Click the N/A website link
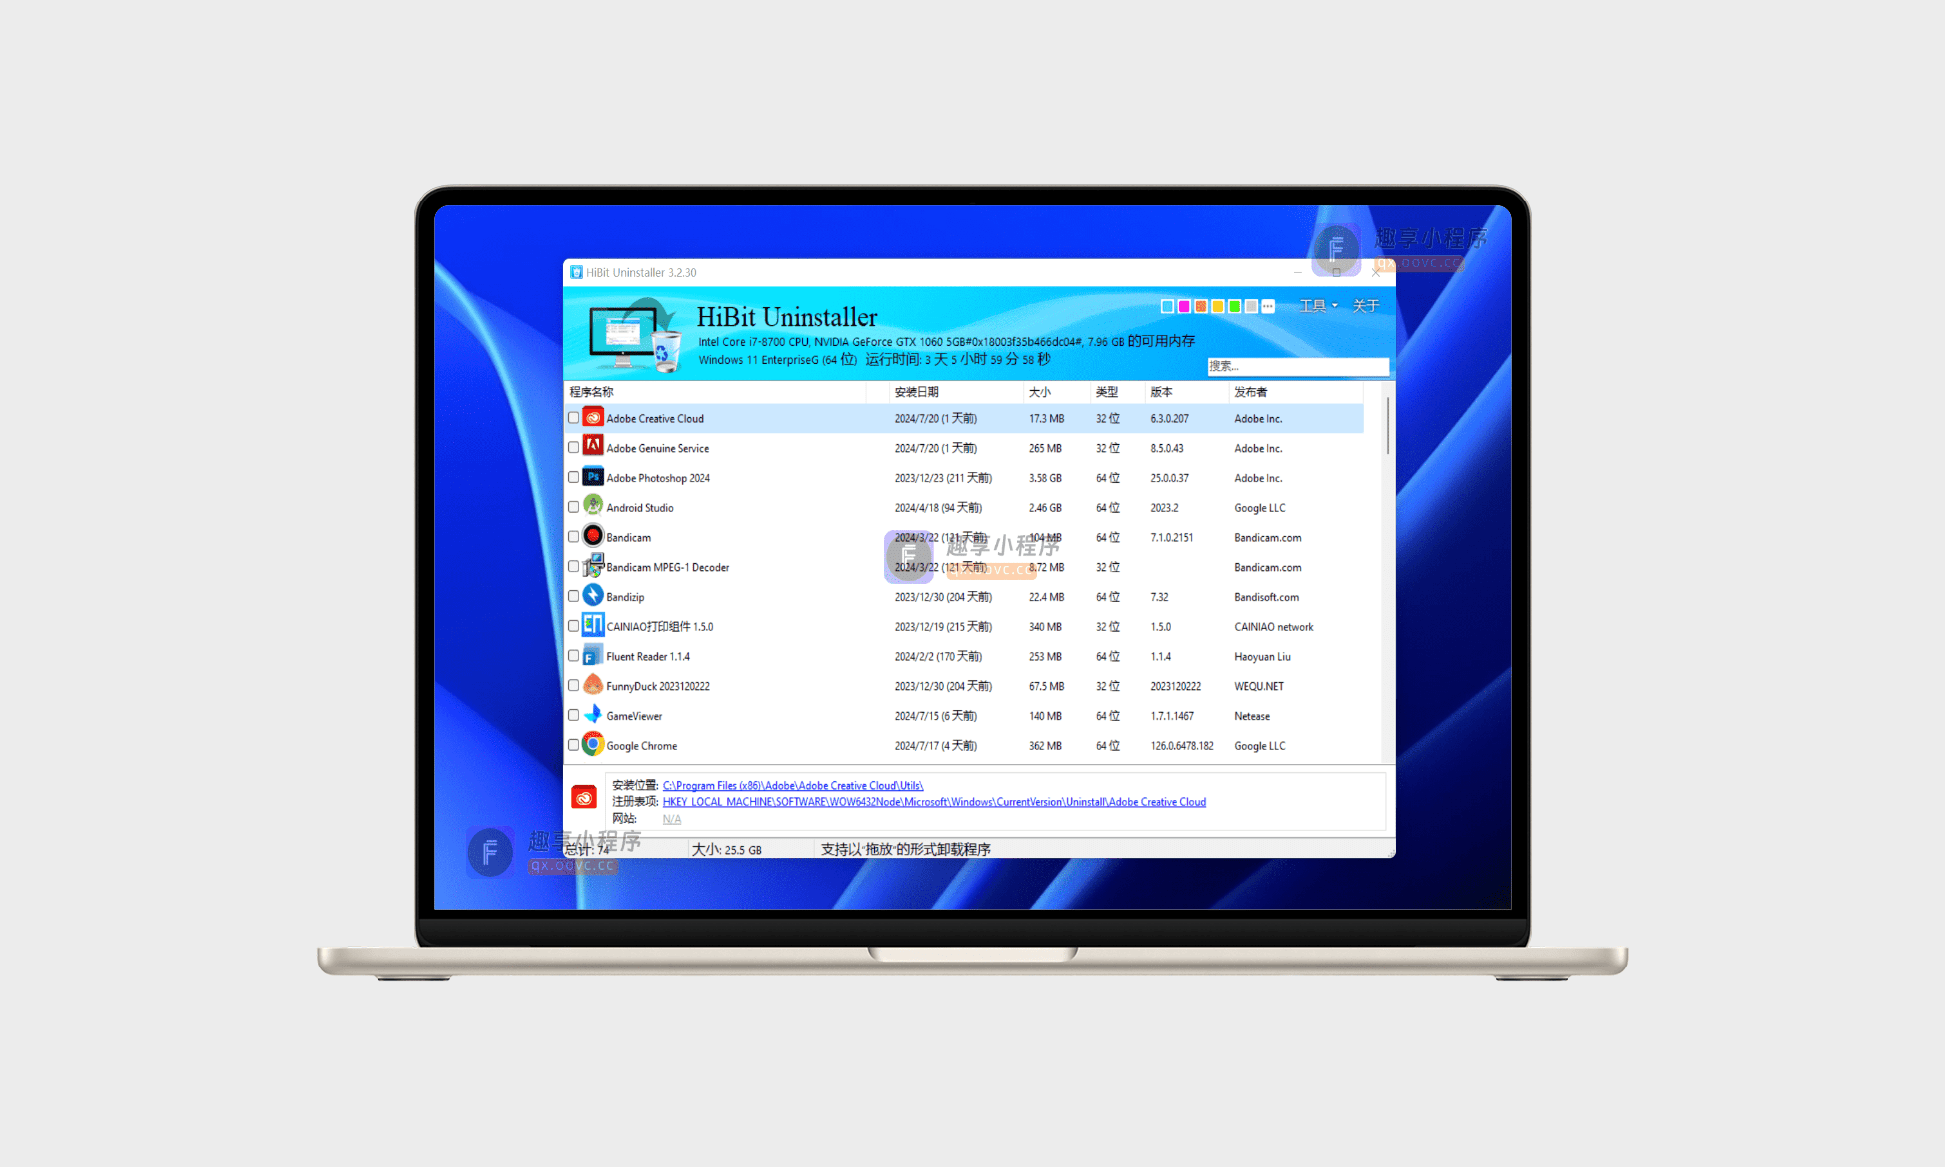The image size is (1945, 1167). [672, 819]
